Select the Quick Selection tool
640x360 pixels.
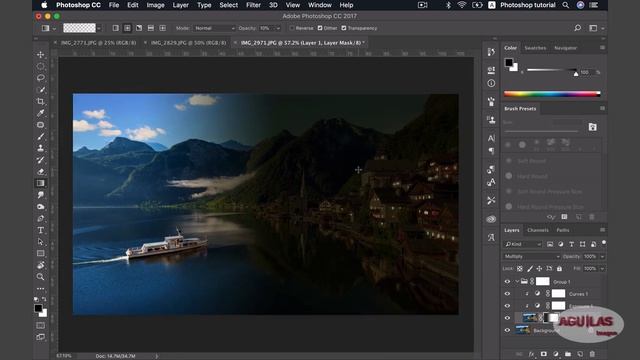point(40,89)
